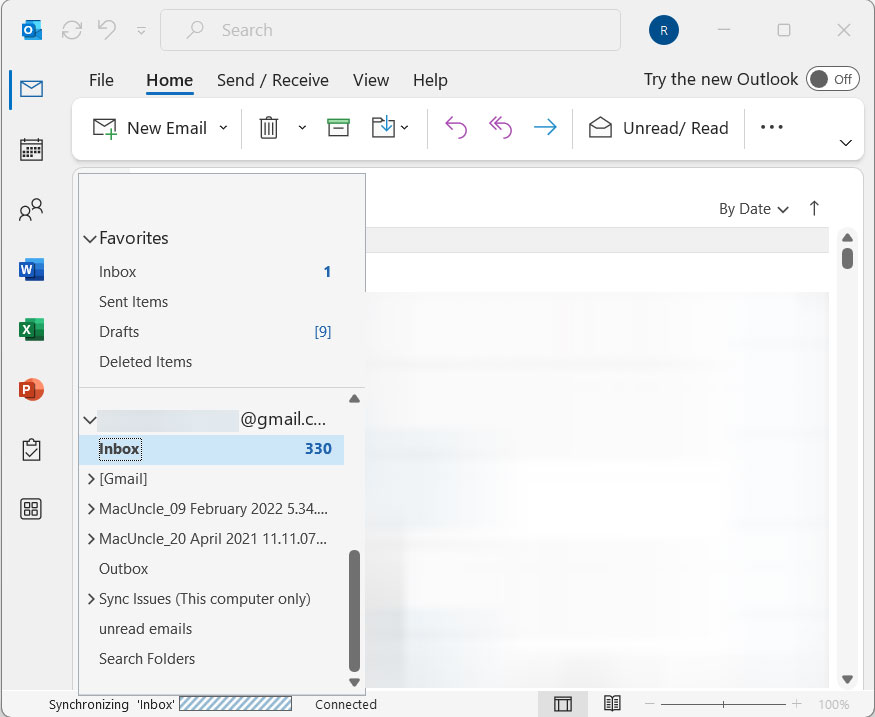Turn on Try the new Outlook
The width and height of the screenshot is (875, 717).
[x=832, y=78]
